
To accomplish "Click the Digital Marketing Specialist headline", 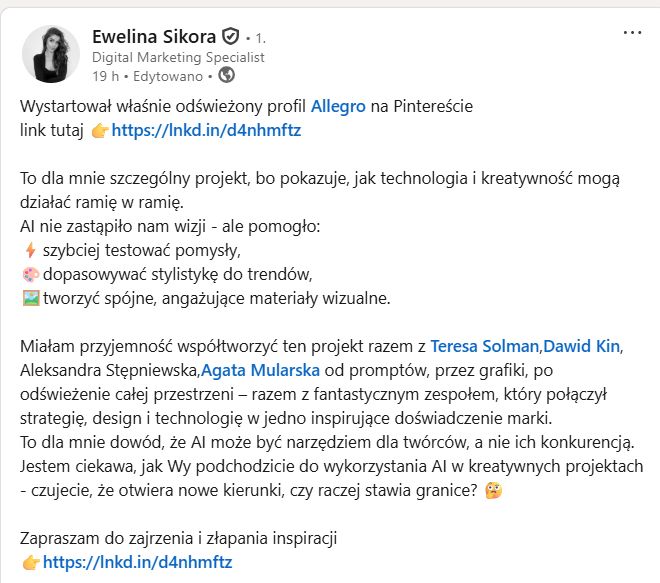I will pyautogui.click(x=178, y=58).
